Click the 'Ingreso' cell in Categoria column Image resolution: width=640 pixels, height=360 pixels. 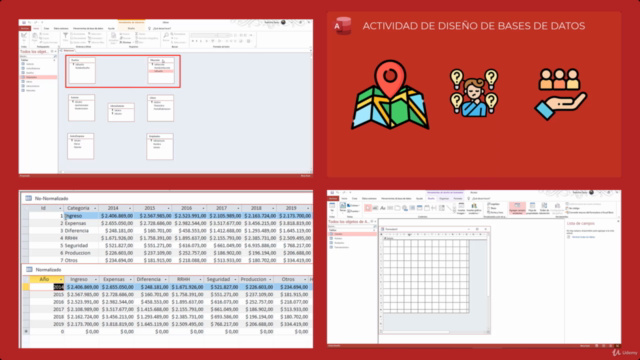coord(81,216)
